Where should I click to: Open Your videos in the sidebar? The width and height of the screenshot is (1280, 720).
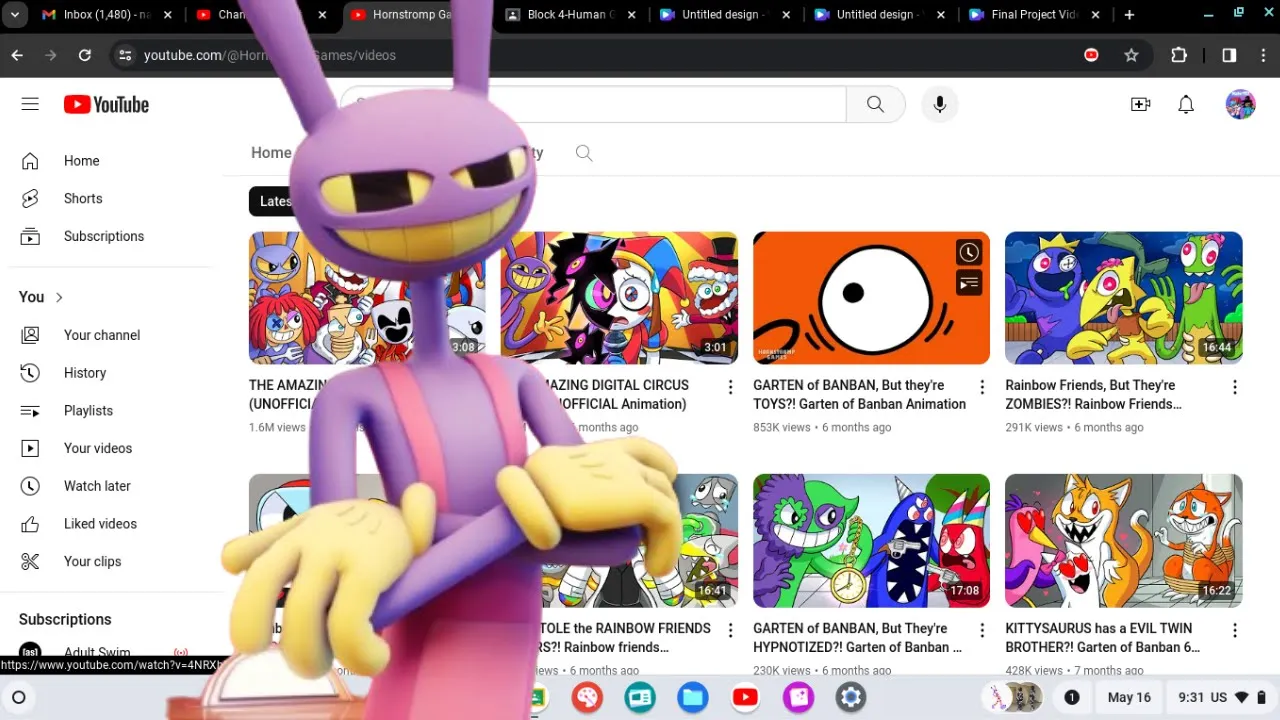(110, 449)
